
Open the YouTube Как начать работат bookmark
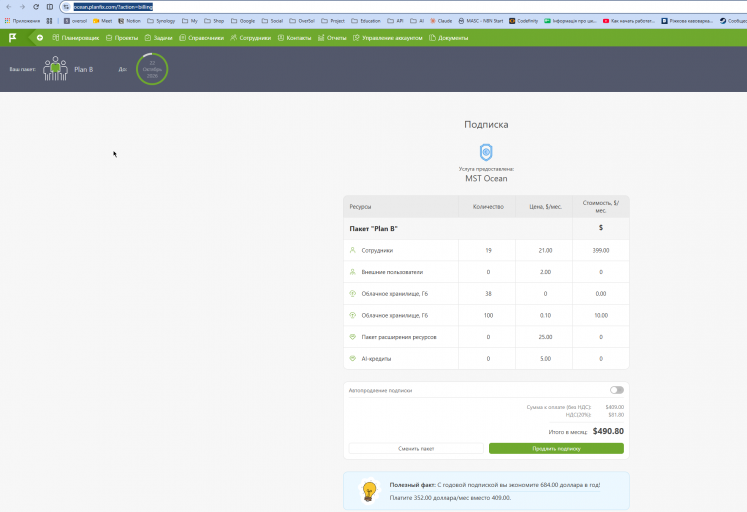click(629, 21)
